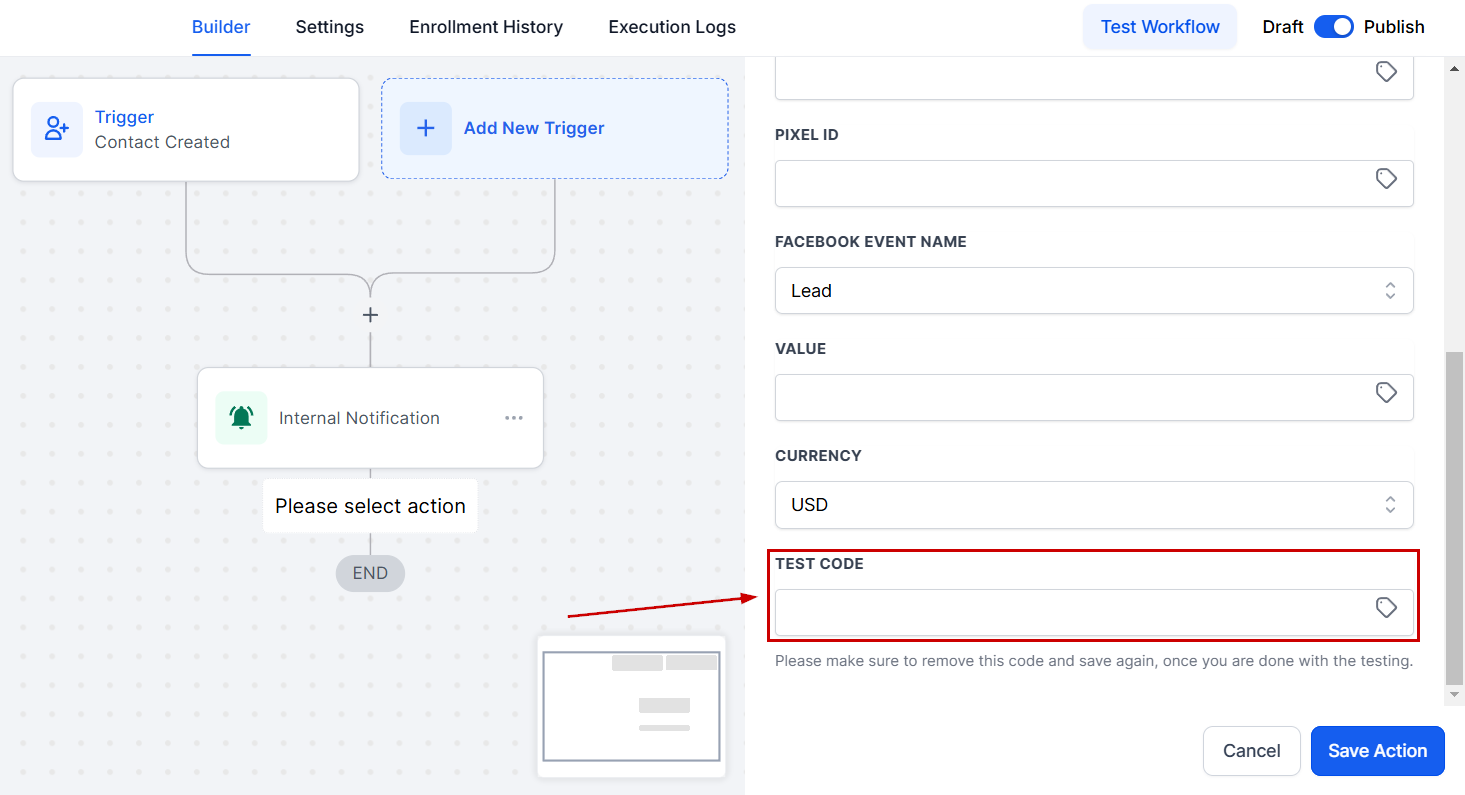Click the tag icon in Value field
The height and width of the screenshot is (795, 1465).
tap(1386, 393)
